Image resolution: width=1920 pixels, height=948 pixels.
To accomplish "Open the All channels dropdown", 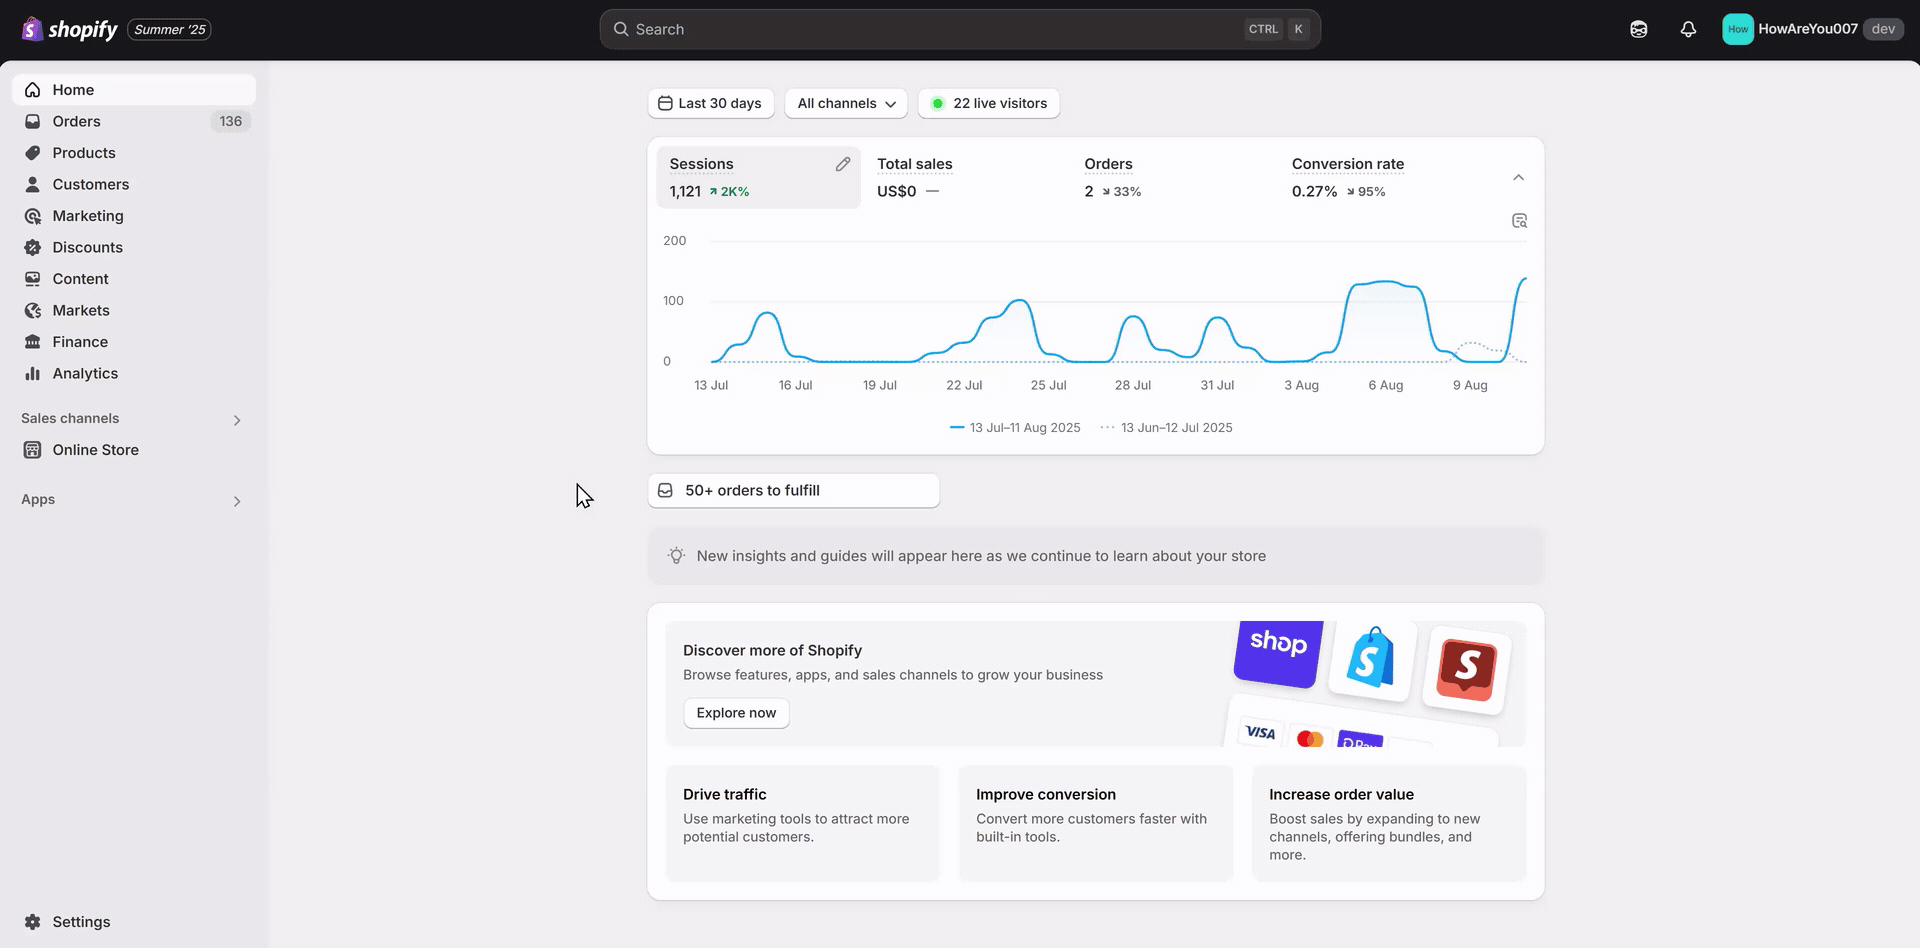I will click(846, 103).
